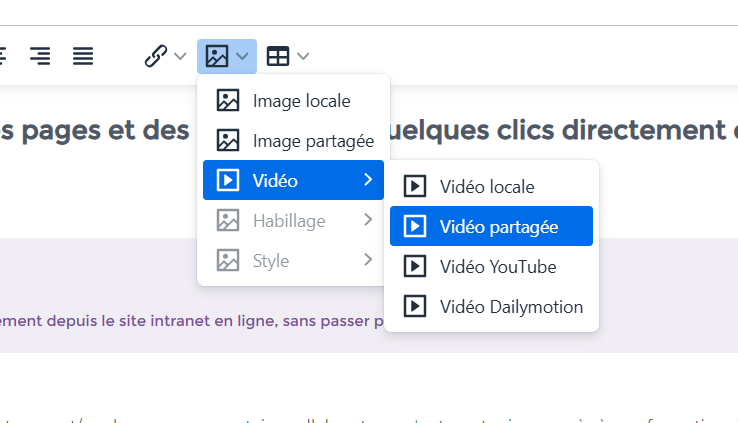This screenshot has height=423, width=738.
Task: Click the insert link chain icon
Action: [155, 56]
